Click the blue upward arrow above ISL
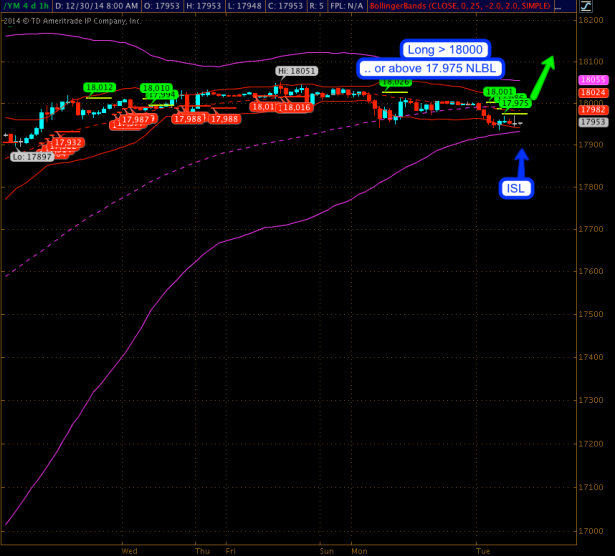The image size is (615, 556). (521, 159)
